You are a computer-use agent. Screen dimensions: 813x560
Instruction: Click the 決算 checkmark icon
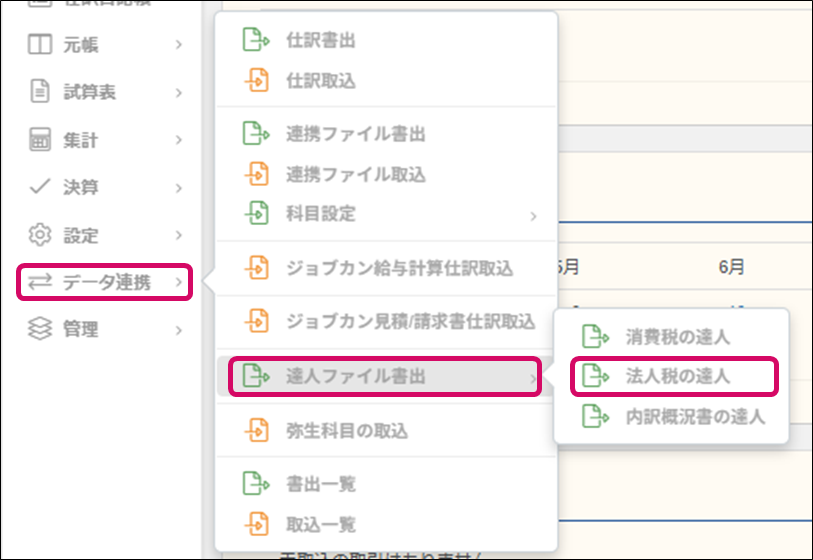39,187
